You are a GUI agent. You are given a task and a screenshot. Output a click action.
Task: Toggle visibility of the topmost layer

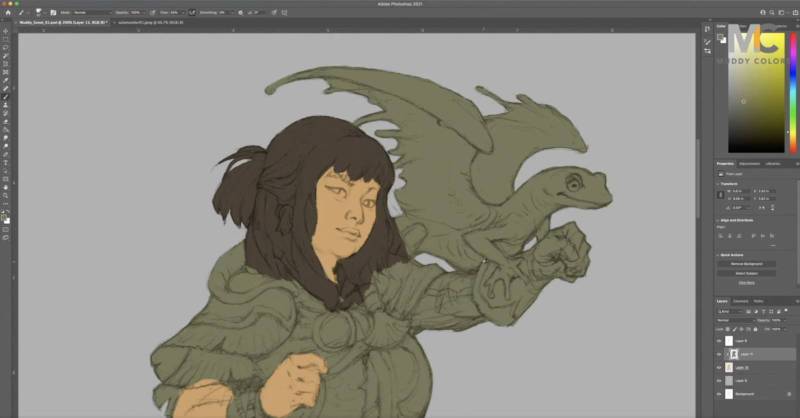[x=718, y=341]
